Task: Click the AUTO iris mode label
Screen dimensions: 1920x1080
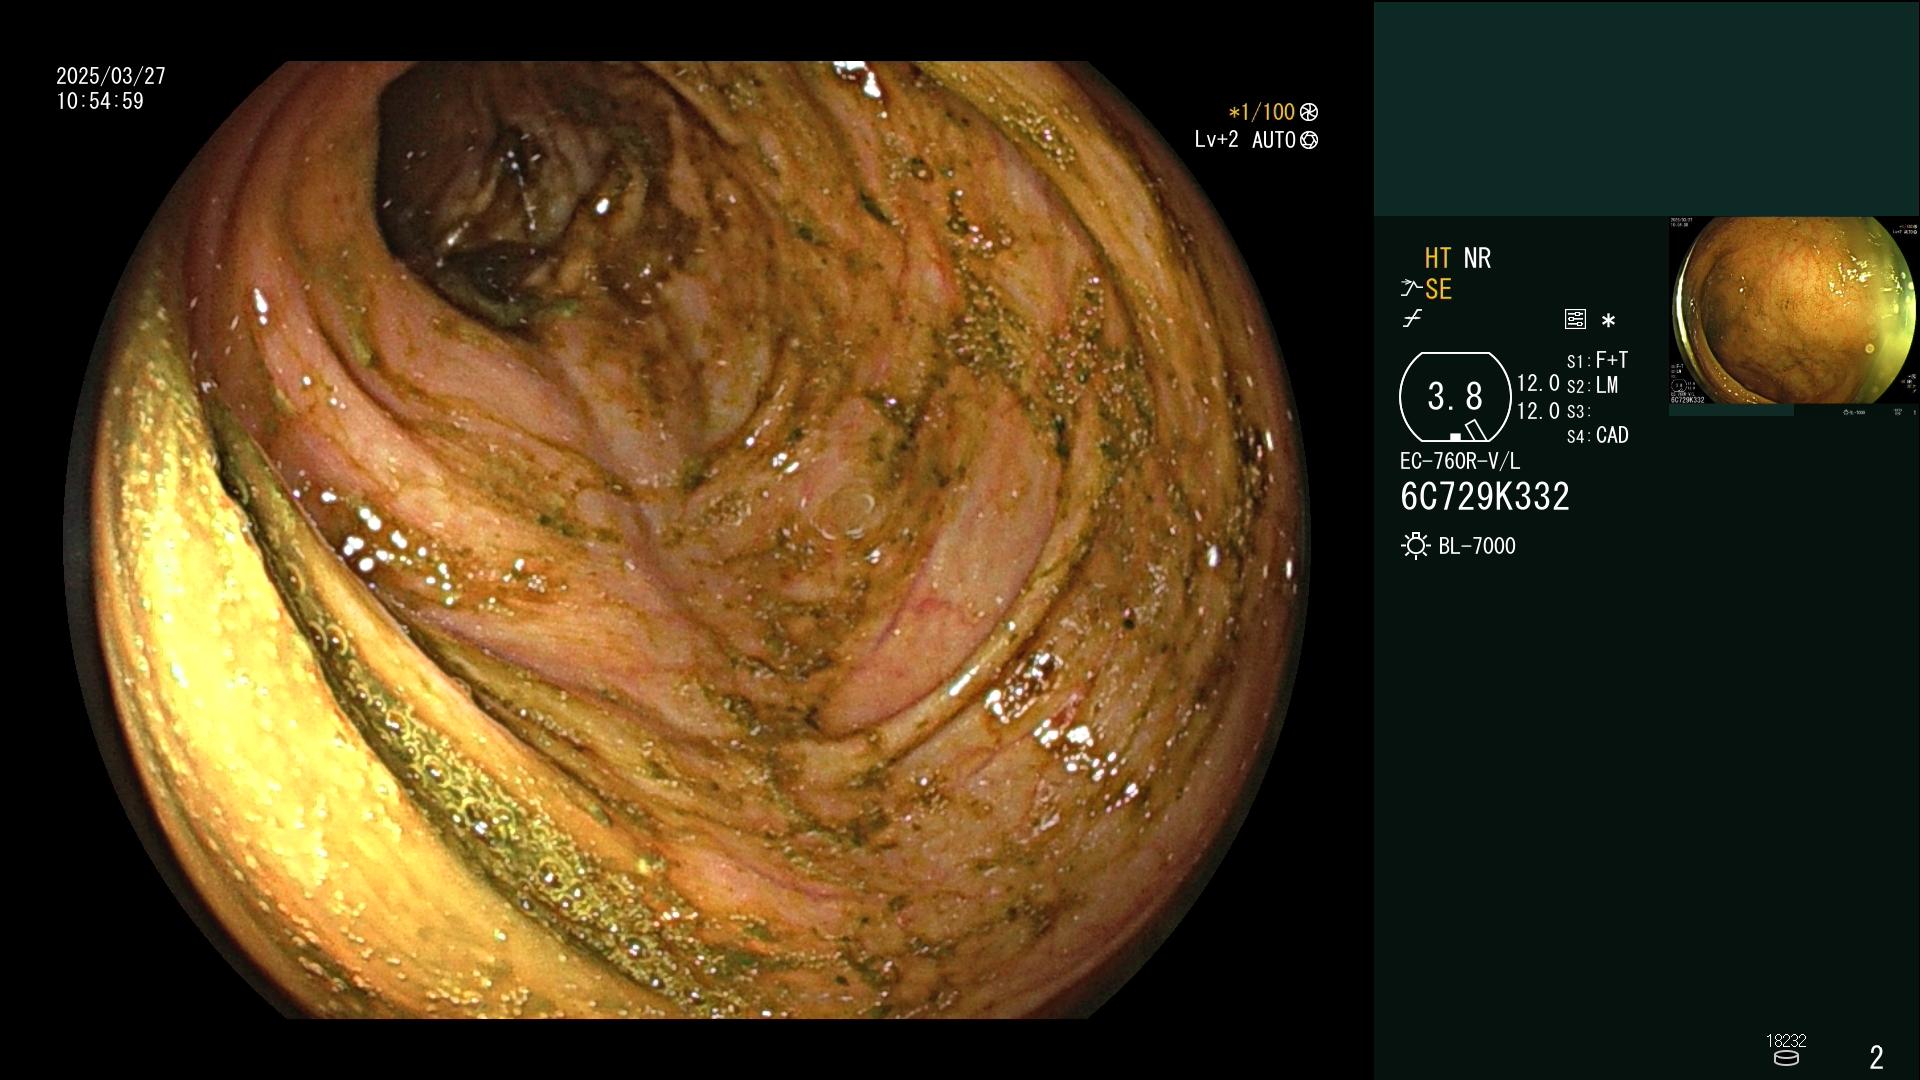Action: (1274, 141)
